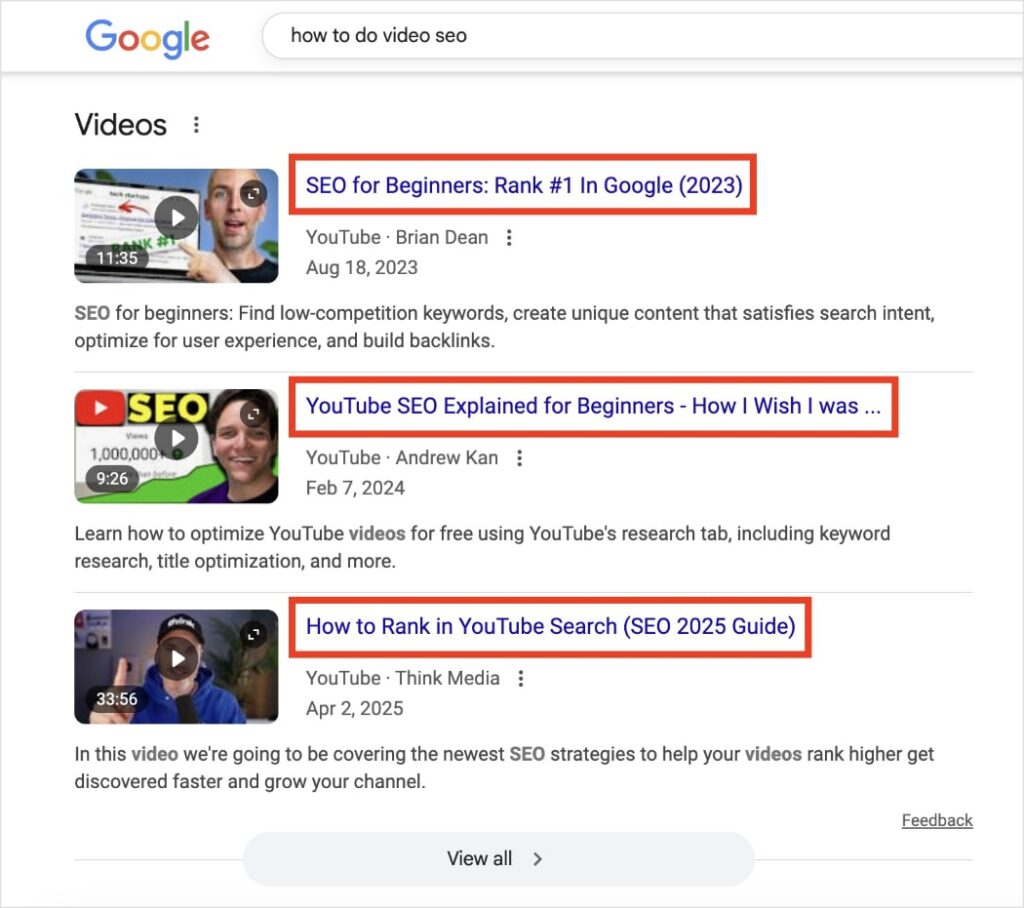1024x908 pixels.
Task: Open the How to Rank in YouTube Search link
Action: pyautogui.click(x=549, y=627)
